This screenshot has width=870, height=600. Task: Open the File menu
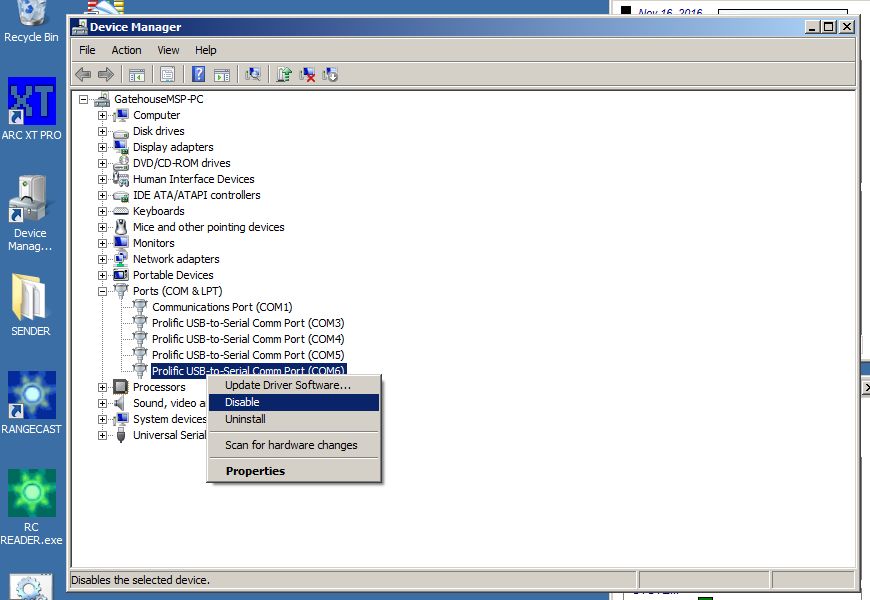point(87,50)
